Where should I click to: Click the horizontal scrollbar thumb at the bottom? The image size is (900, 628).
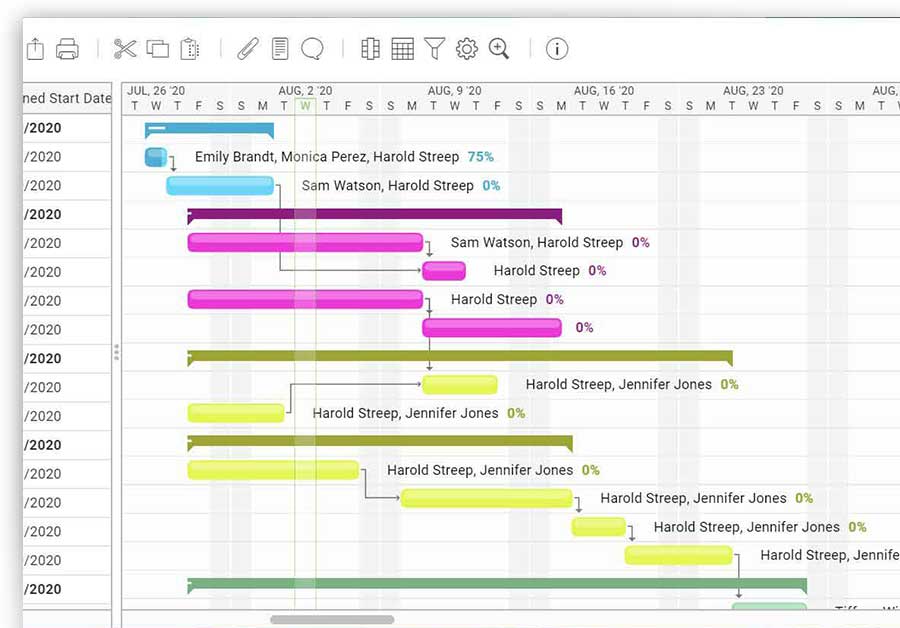[x=332, y=619]
